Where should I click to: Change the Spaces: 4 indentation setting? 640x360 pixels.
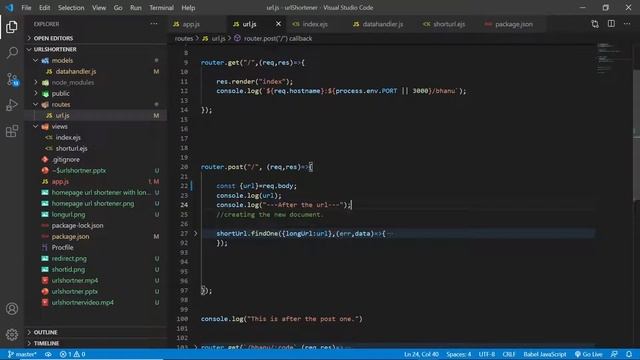click(x=458, y=354)
